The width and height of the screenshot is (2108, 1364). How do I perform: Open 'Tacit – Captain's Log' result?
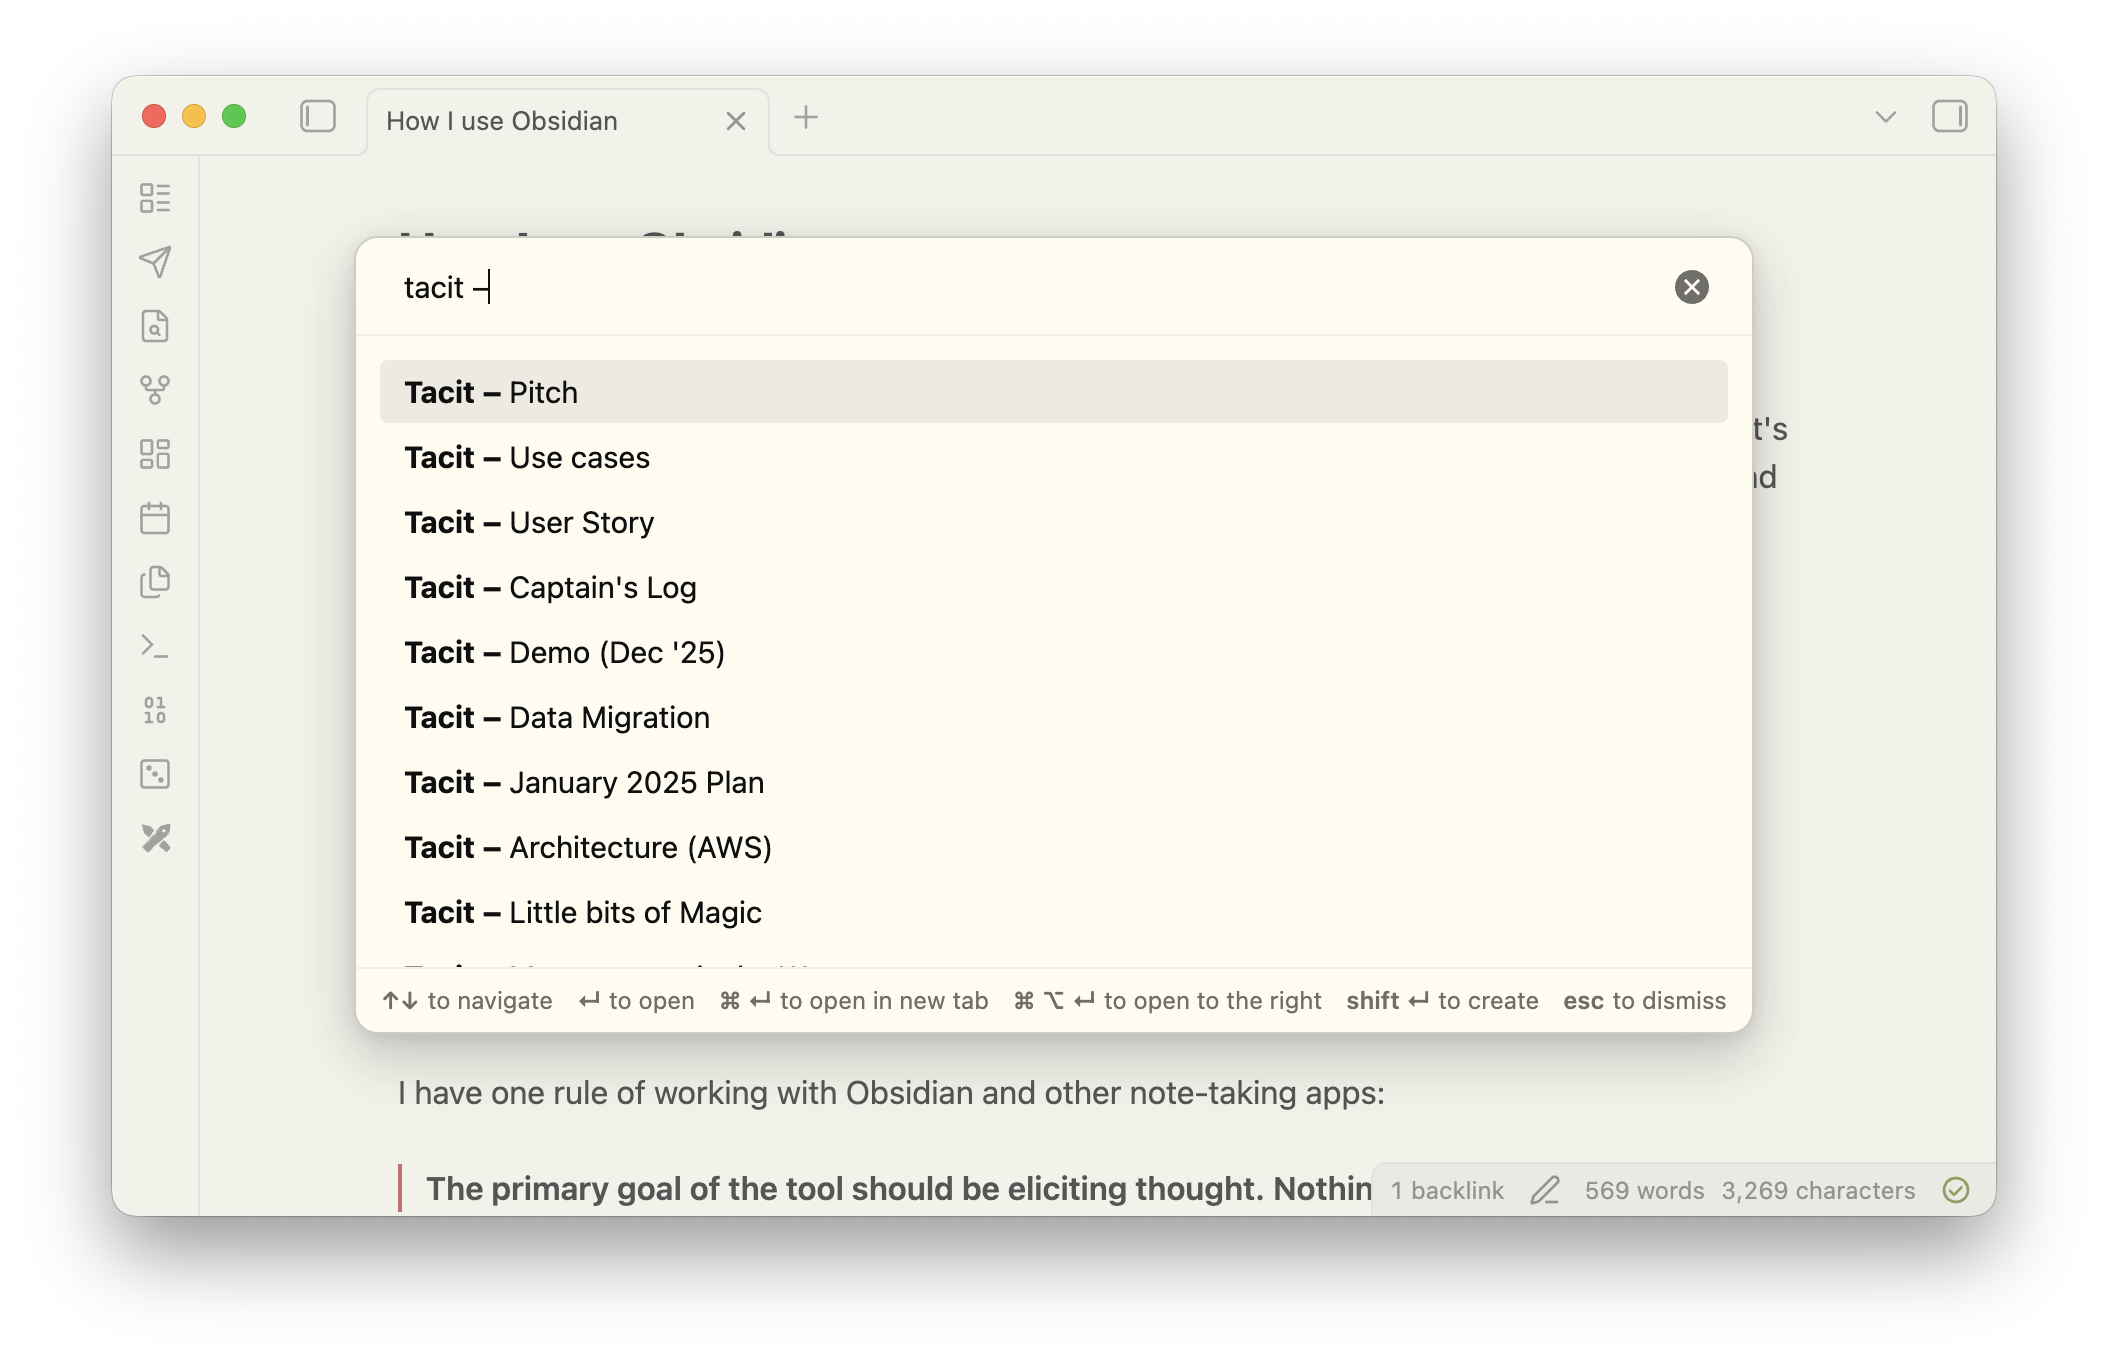tap(550, 588)
